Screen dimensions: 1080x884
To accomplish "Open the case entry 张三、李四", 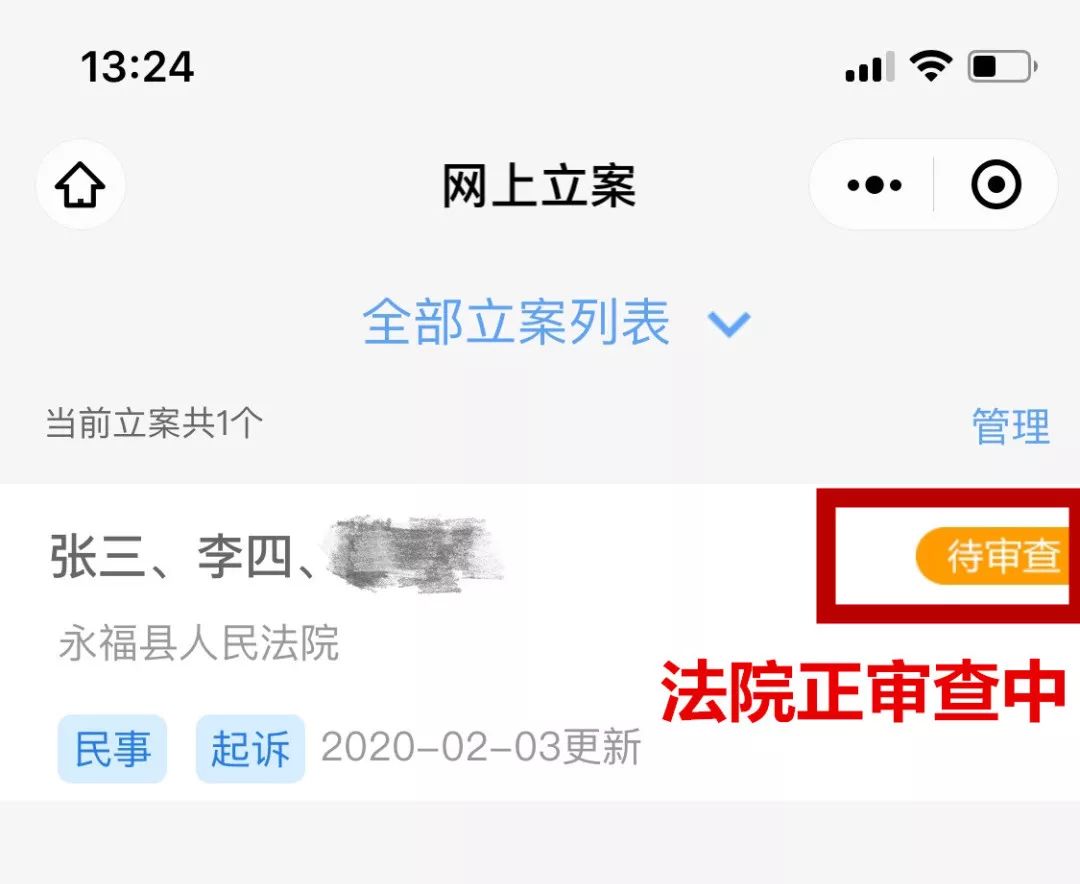I will [540, 642].
